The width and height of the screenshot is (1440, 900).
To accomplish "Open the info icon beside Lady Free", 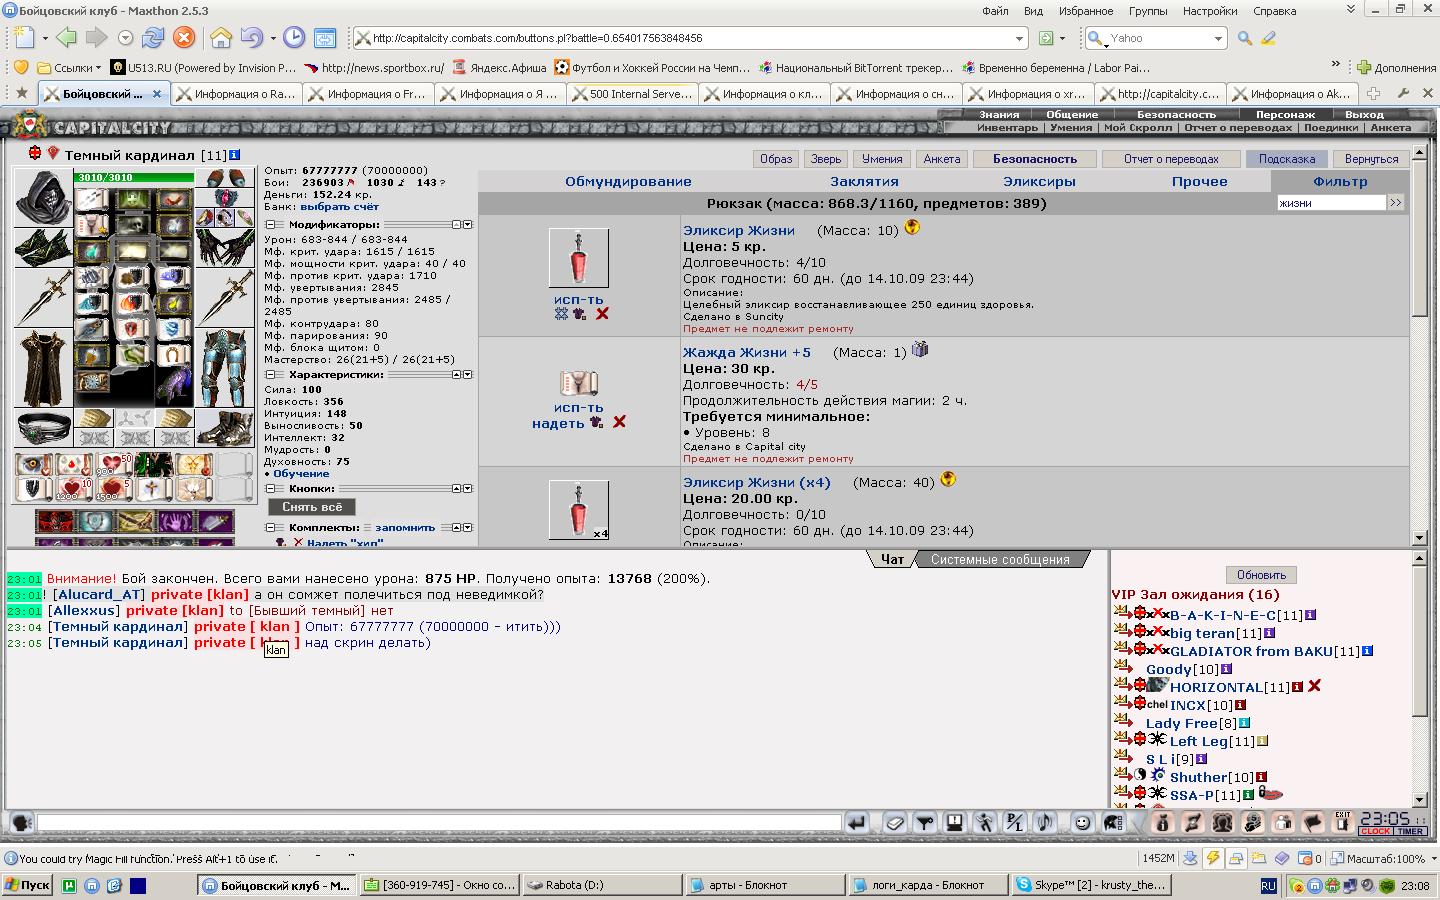I will tap(1244, 723).
